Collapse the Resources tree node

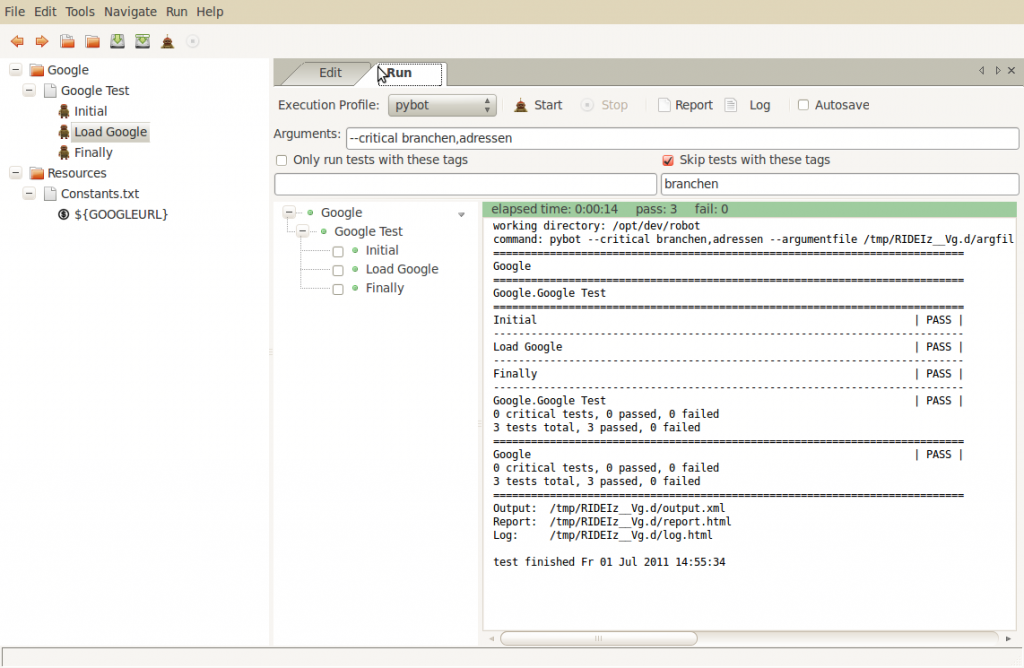click(x=15, y=173)
